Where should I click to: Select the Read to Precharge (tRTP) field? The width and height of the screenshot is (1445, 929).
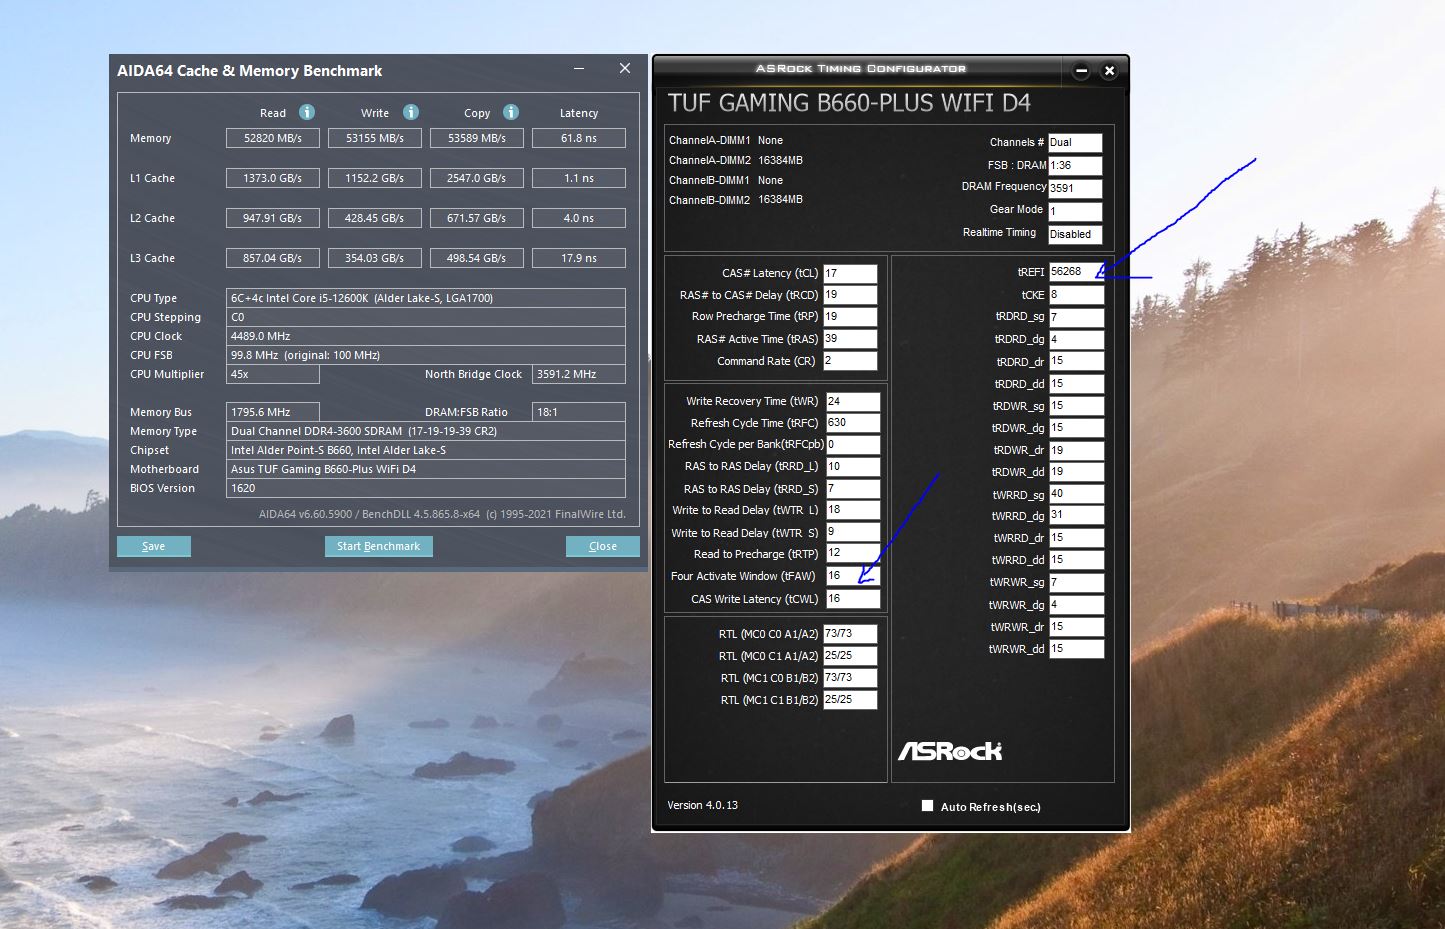click(x=853, y=554)
